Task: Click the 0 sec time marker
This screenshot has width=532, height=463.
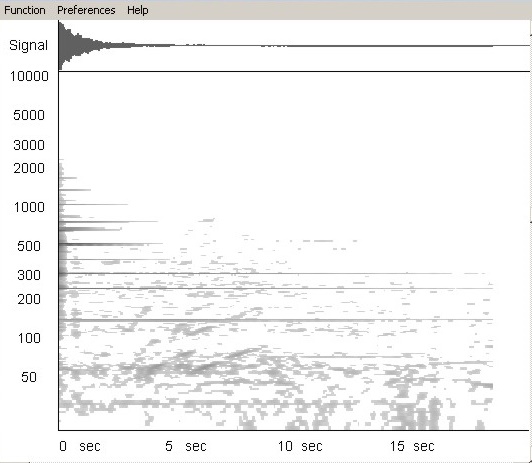Action: coord(80,446)
